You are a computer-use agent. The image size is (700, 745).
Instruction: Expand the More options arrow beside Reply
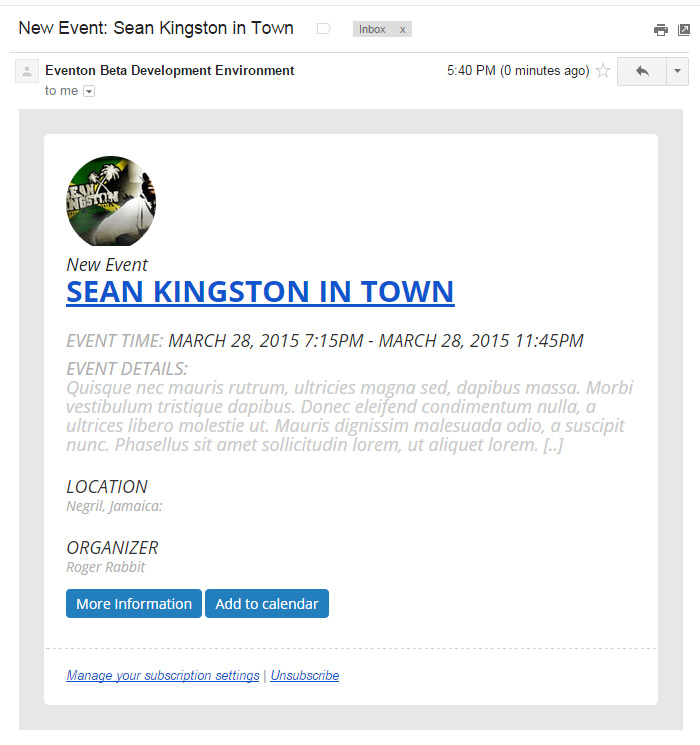678,71
